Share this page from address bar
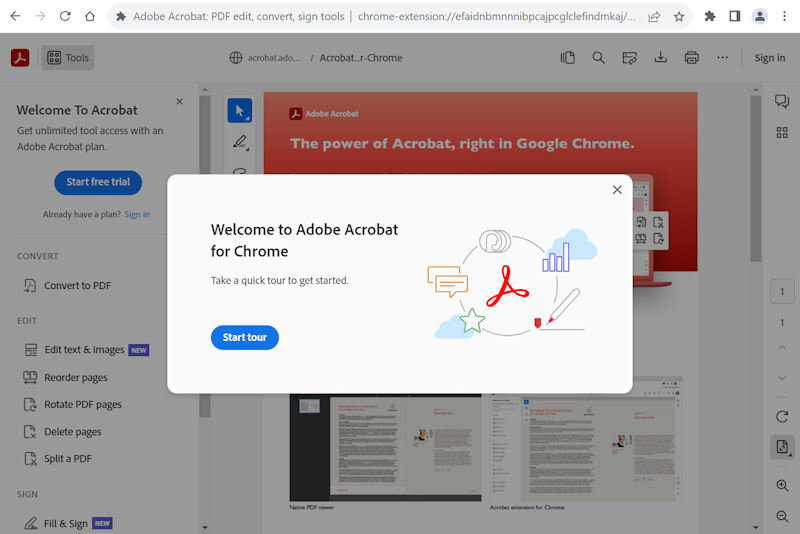This screenshot has height=534, width=800. (654, 16)
